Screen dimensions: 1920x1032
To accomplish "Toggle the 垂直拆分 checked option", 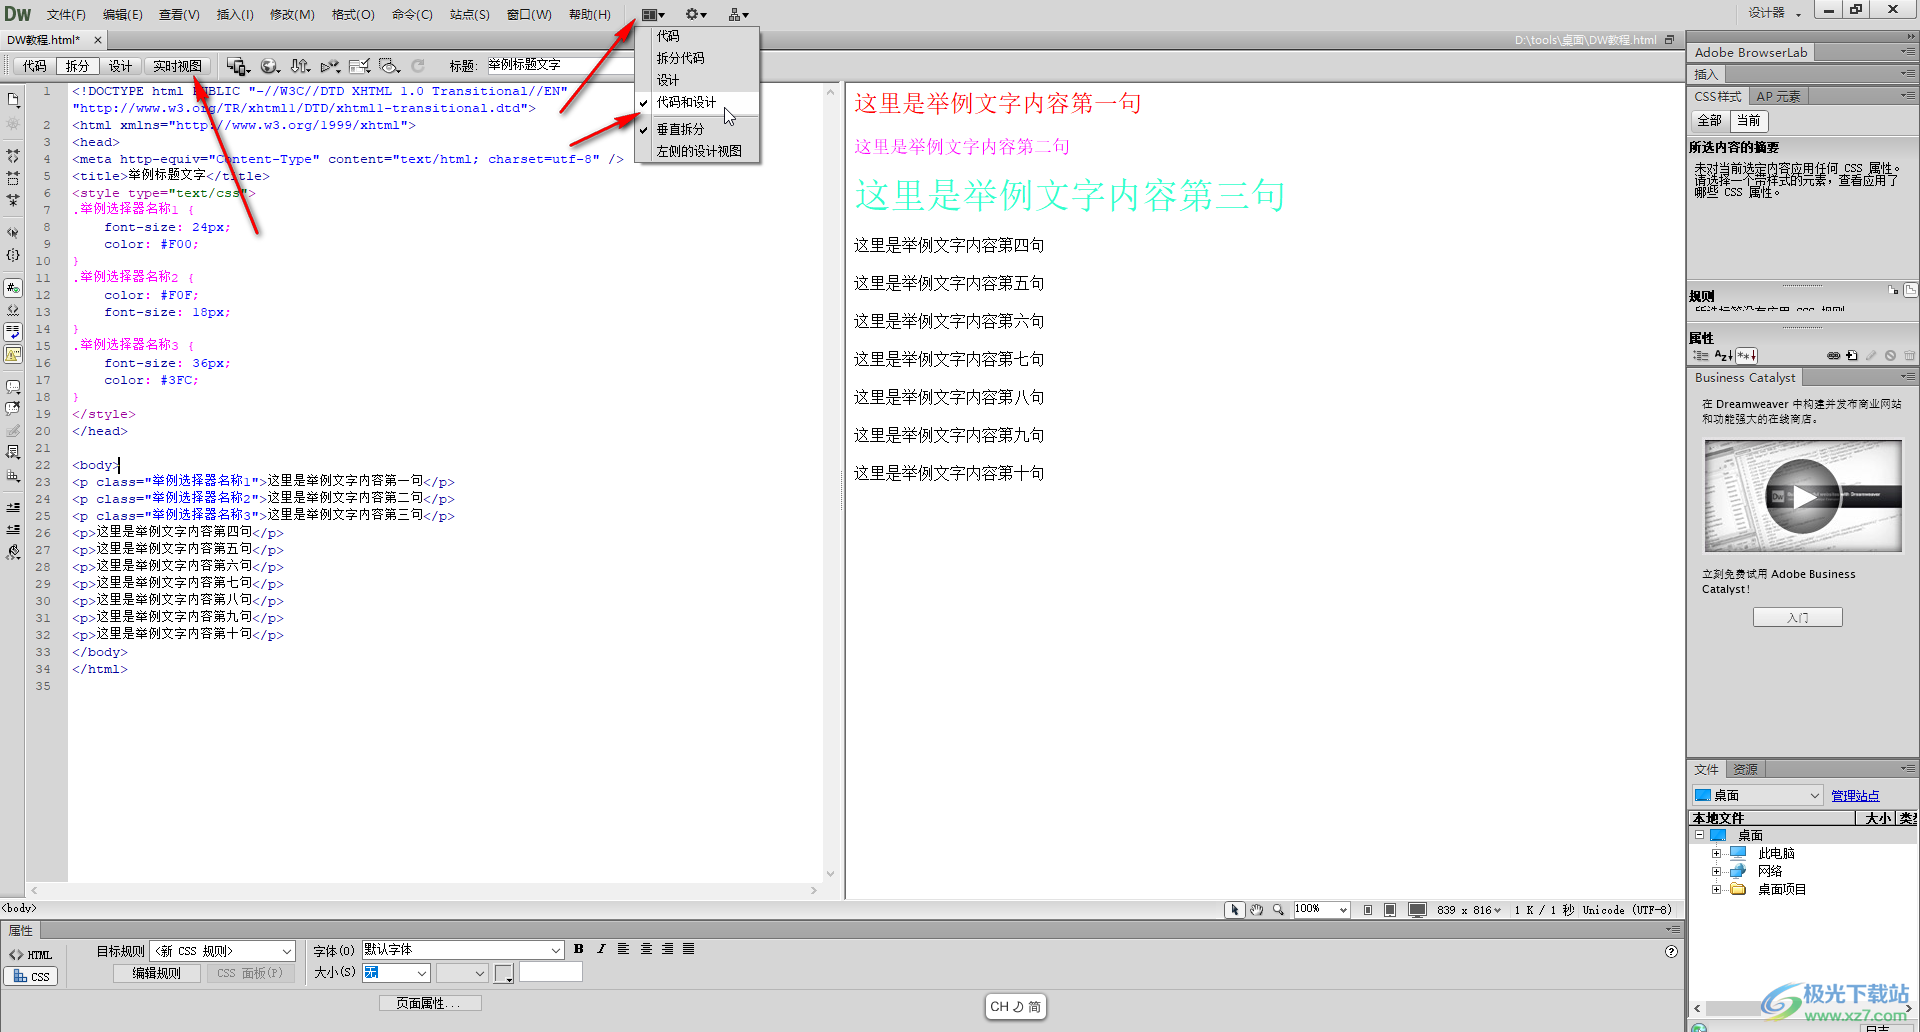I will point(697,129).
